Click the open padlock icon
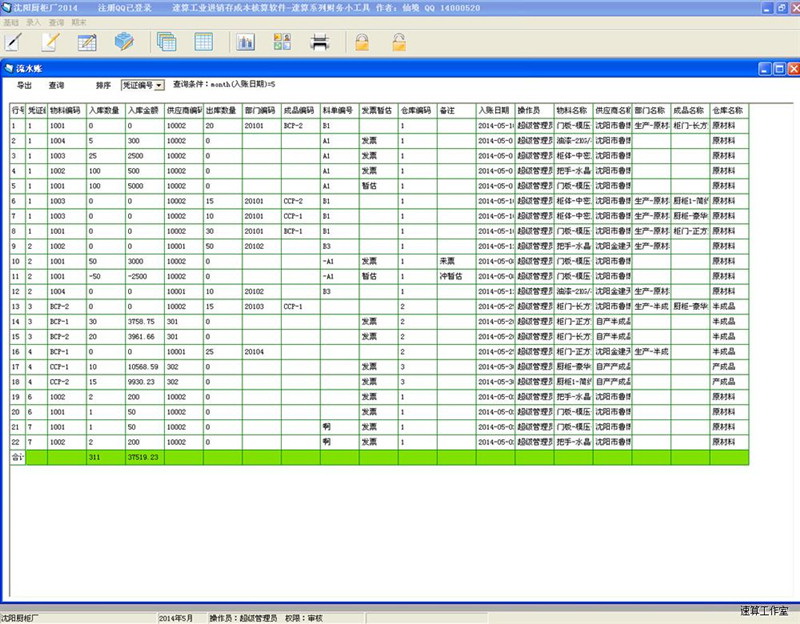 point(399,42)
